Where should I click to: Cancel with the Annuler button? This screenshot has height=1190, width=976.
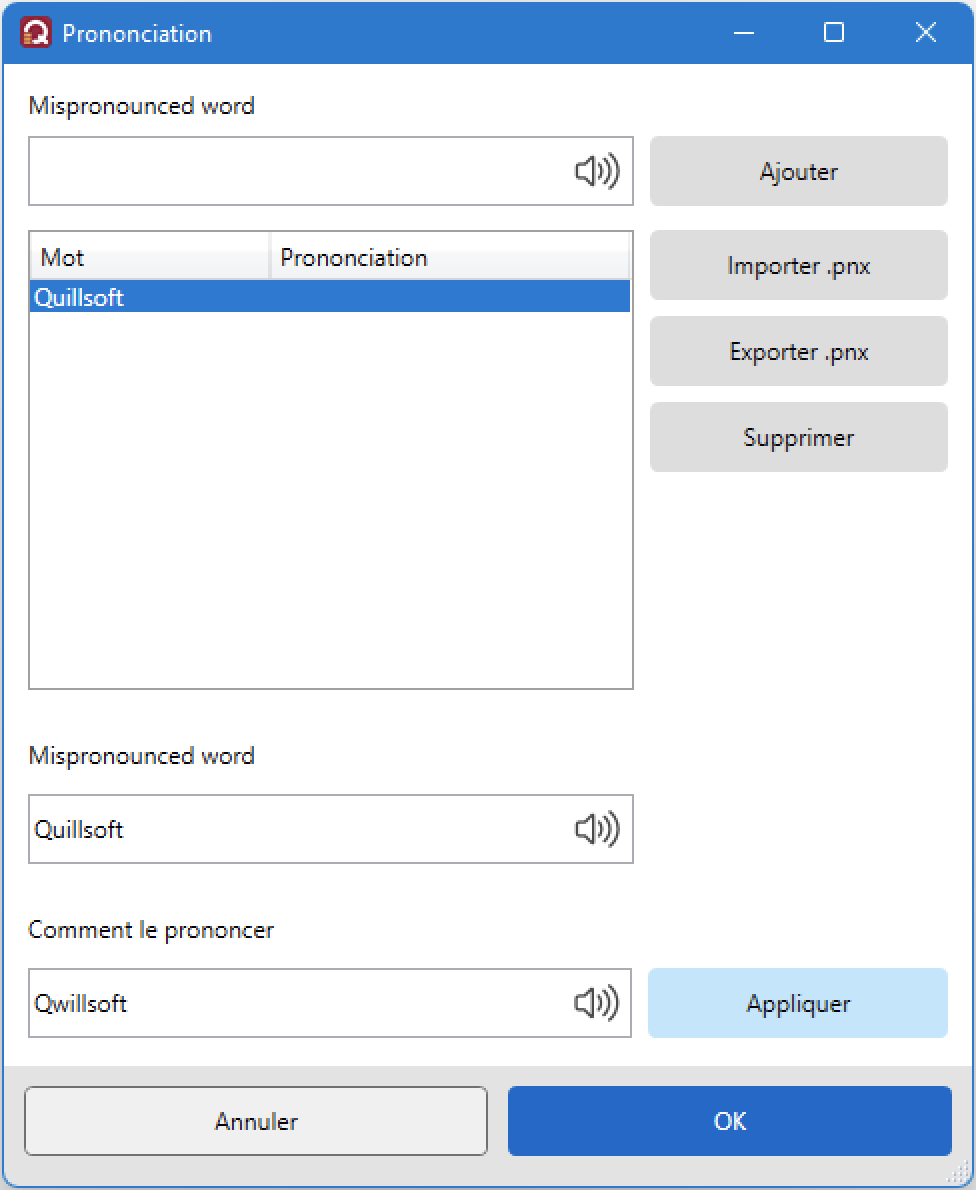256,1121
